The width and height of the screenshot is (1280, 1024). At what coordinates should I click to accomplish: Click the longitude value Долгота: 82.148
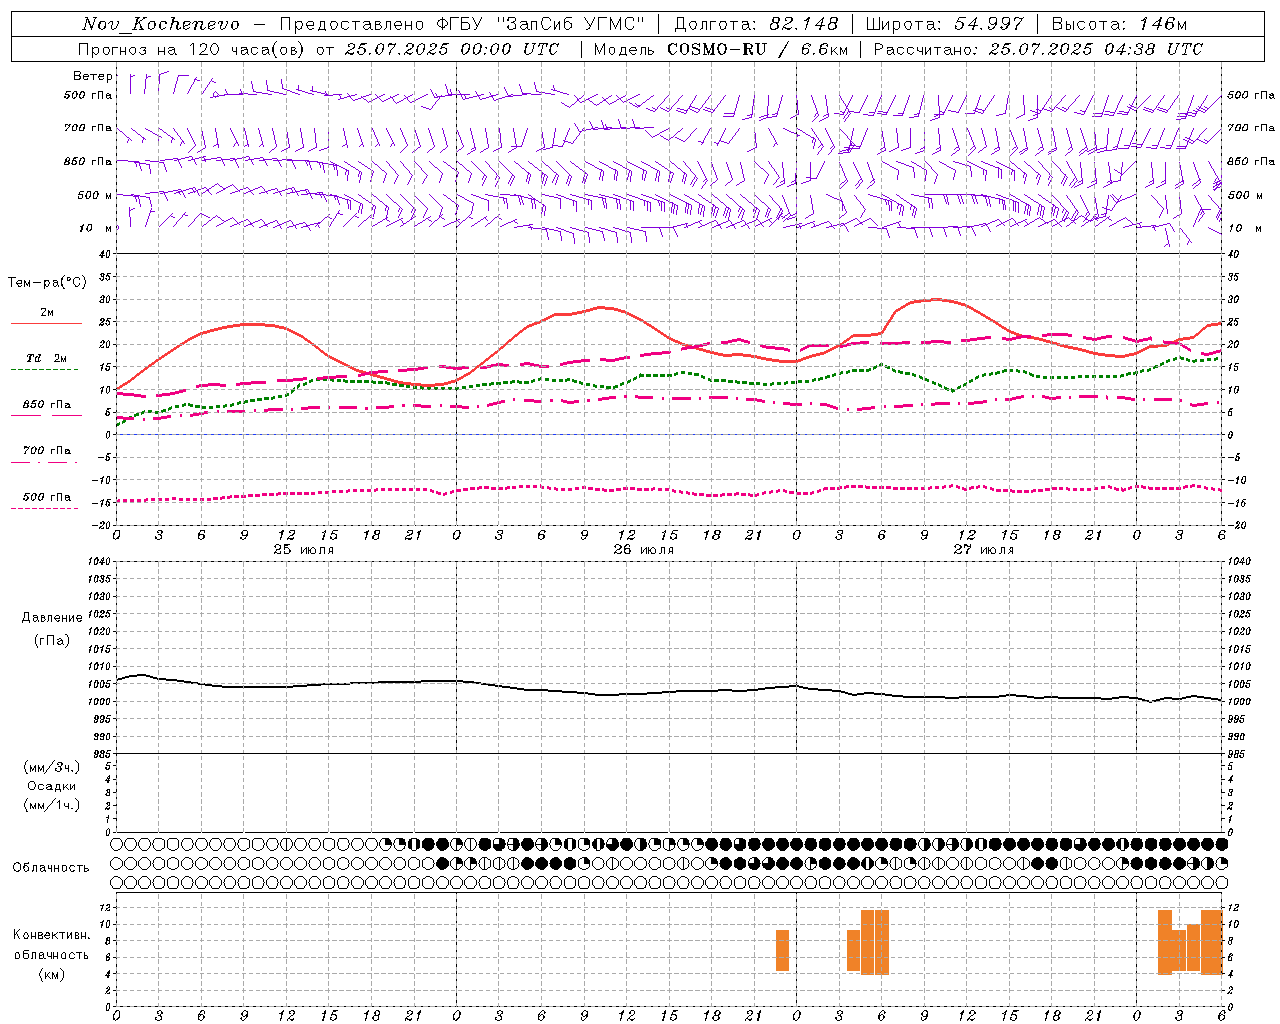[x=756, y=24]
